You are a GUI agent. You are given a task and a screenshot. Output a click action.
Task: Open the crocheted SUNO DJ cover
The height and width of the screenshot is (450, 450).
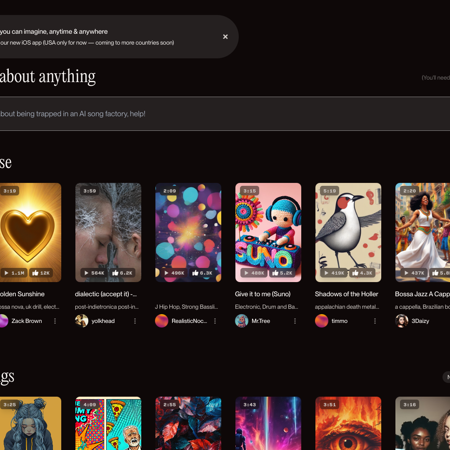(x=268, y=232)
